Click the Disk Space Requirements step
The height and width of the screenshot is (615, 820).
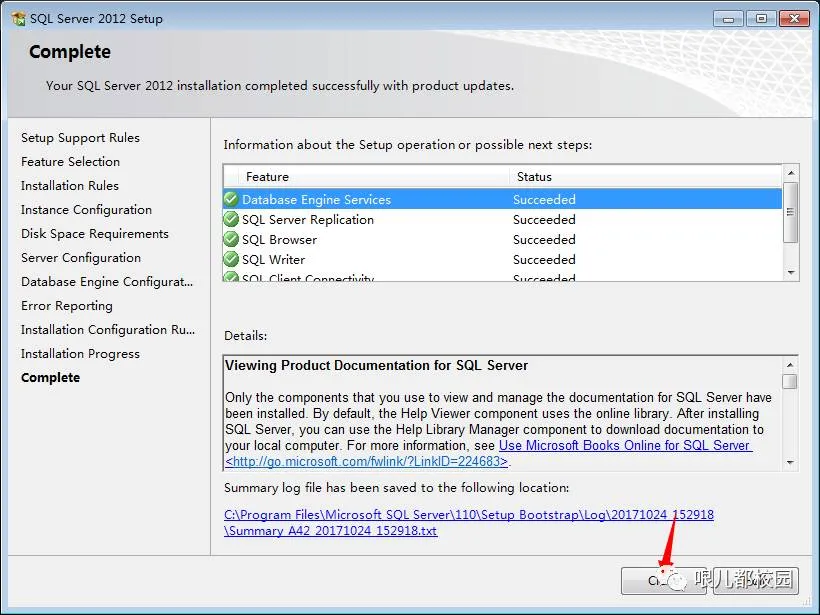click(x=95, y=234)
